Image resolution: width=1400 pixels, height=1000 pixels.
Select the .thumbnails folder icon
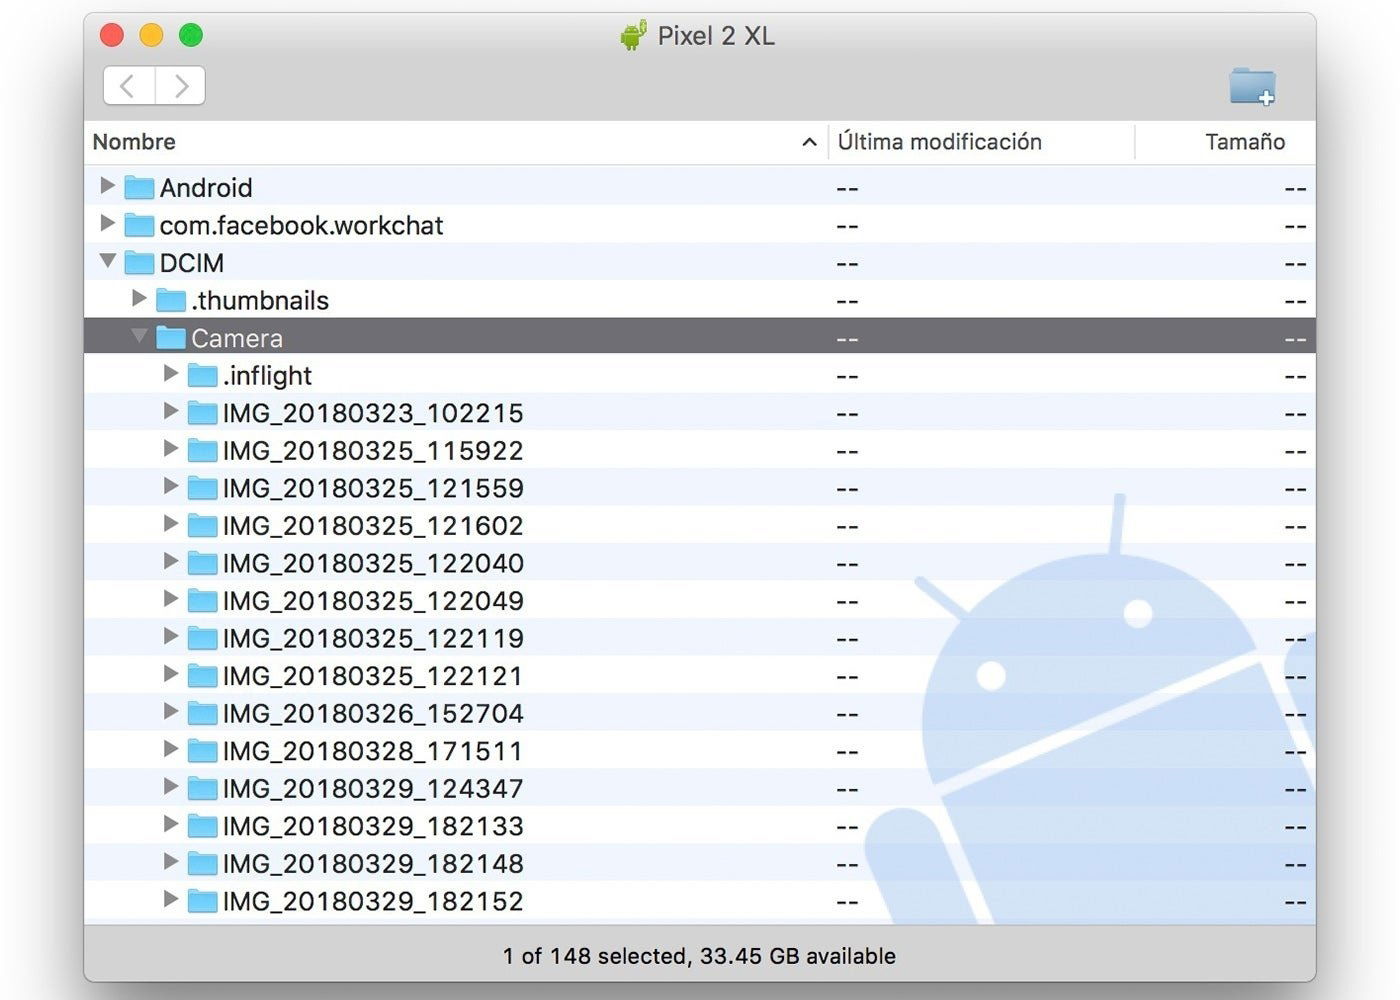171,300
